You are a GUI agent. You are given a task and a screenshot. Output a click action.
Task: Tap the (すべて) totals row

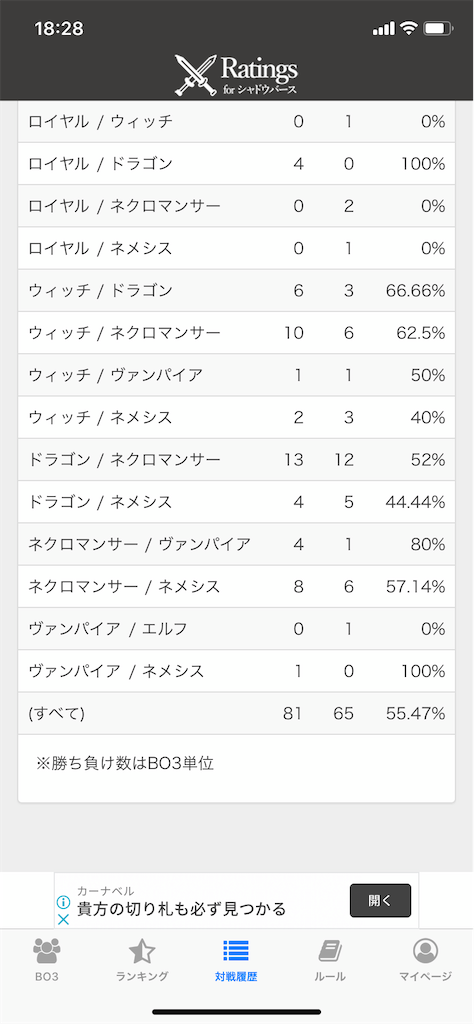point(236,714)
